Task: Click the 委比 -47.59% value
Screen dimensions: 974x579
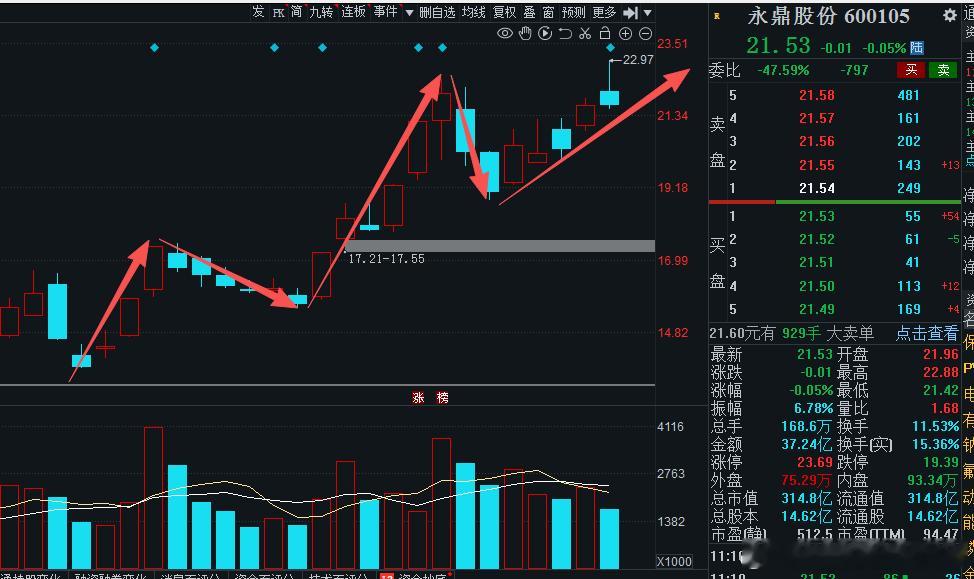Action: [783, 70]
